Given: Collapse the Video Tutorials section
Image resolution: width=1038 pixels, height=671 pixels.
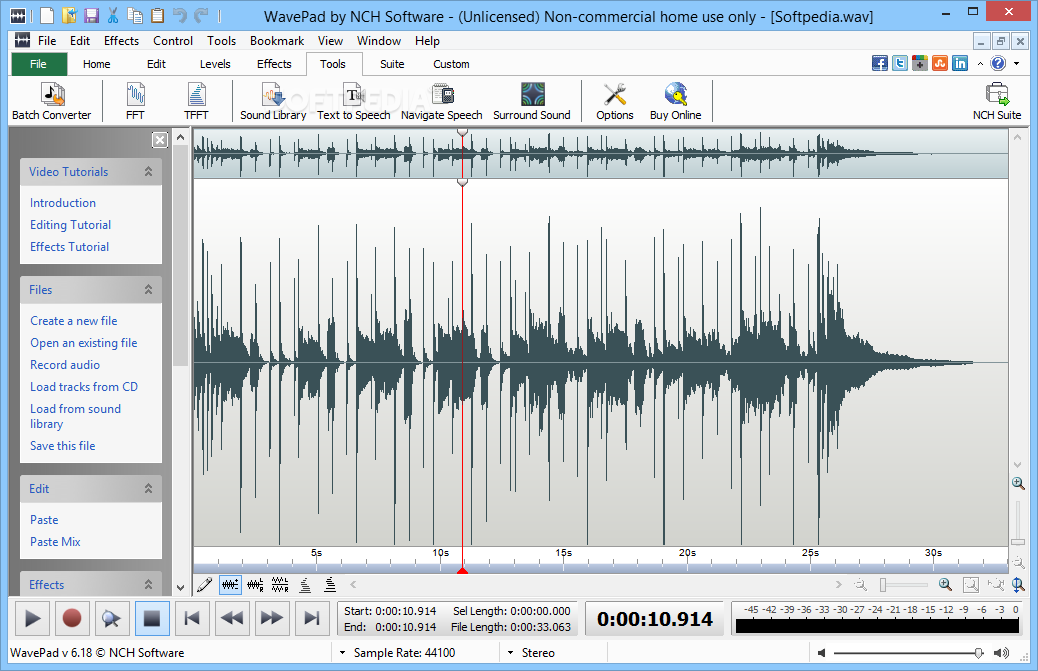Looking at the screenshot, I should (x=148, y=171).
